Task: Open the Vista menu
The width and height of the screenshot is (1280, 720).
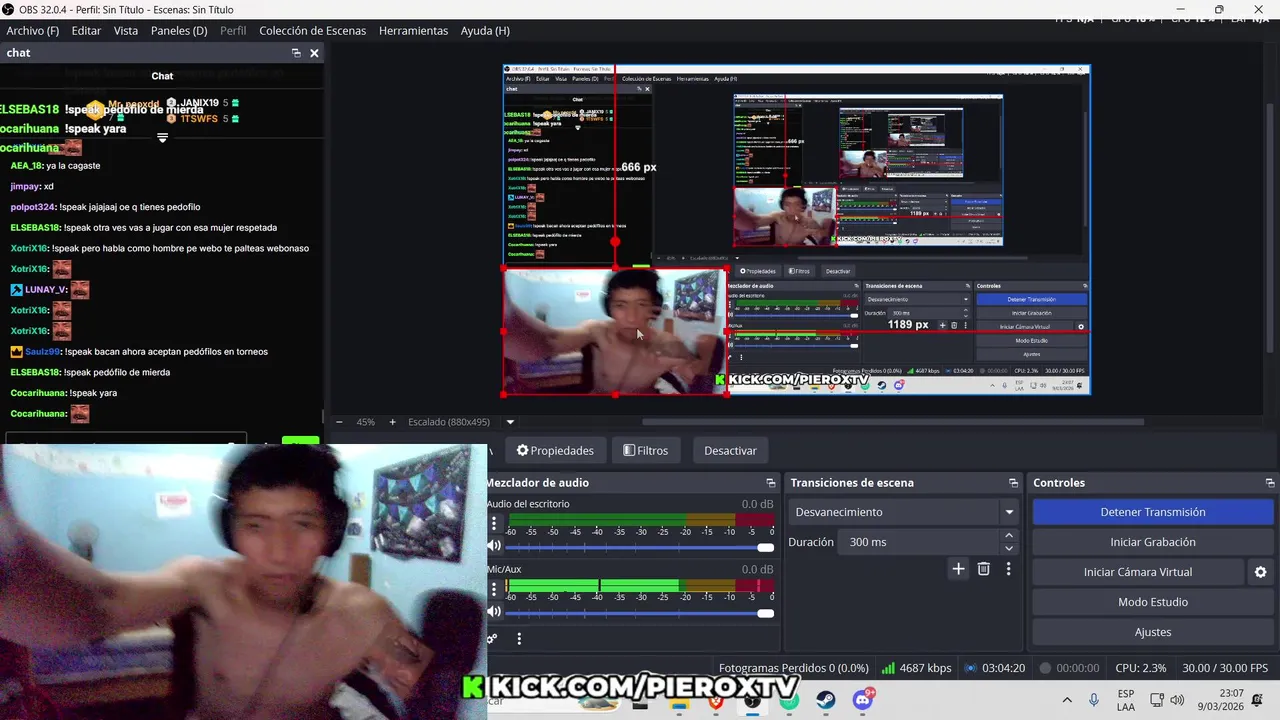Action: [x=126, y=31]
